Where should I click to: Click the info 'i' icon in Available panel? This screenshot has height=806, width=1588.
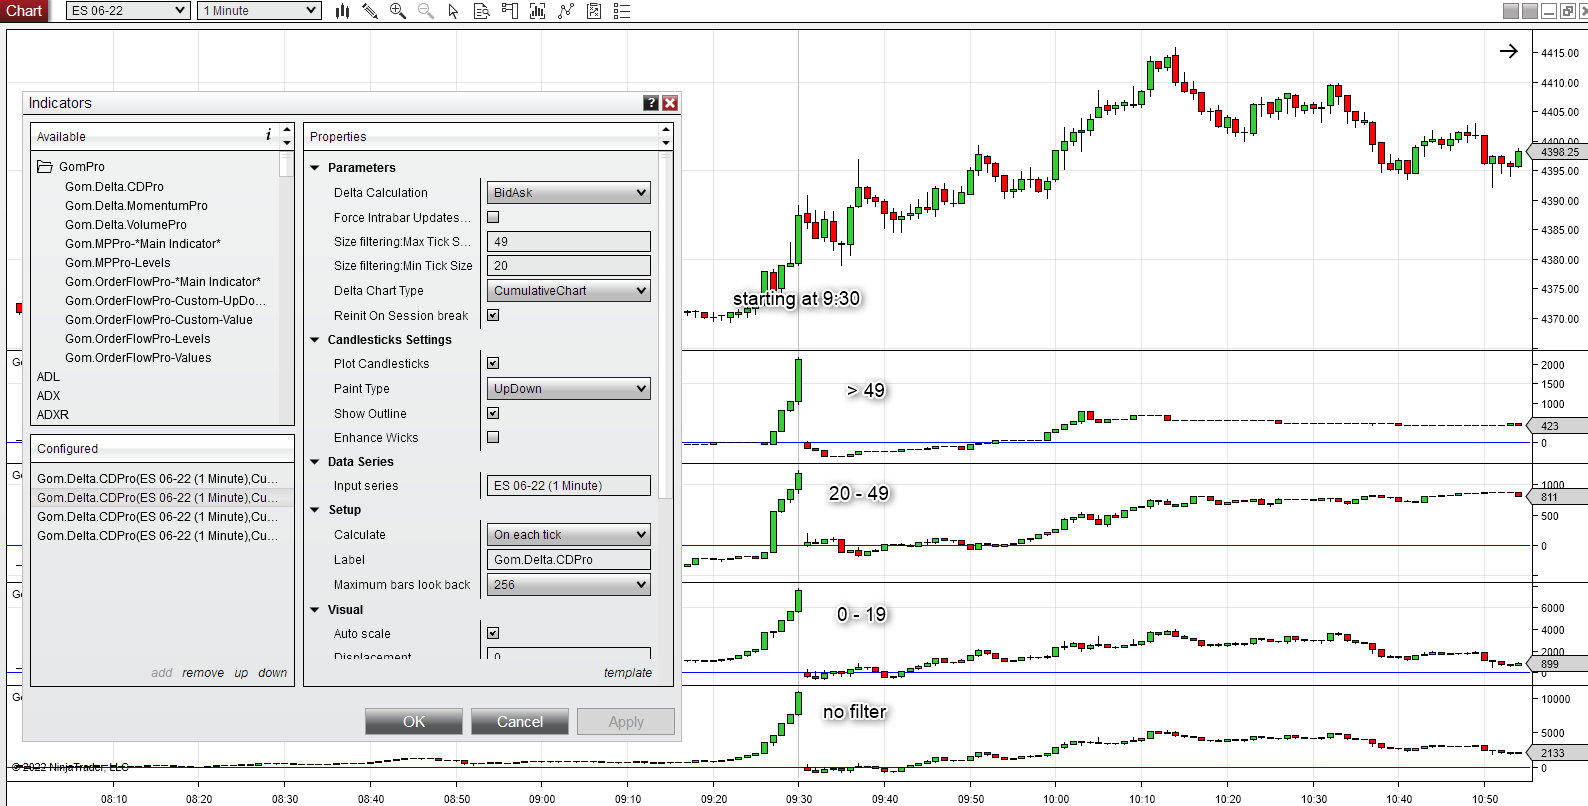click(268, 135)
